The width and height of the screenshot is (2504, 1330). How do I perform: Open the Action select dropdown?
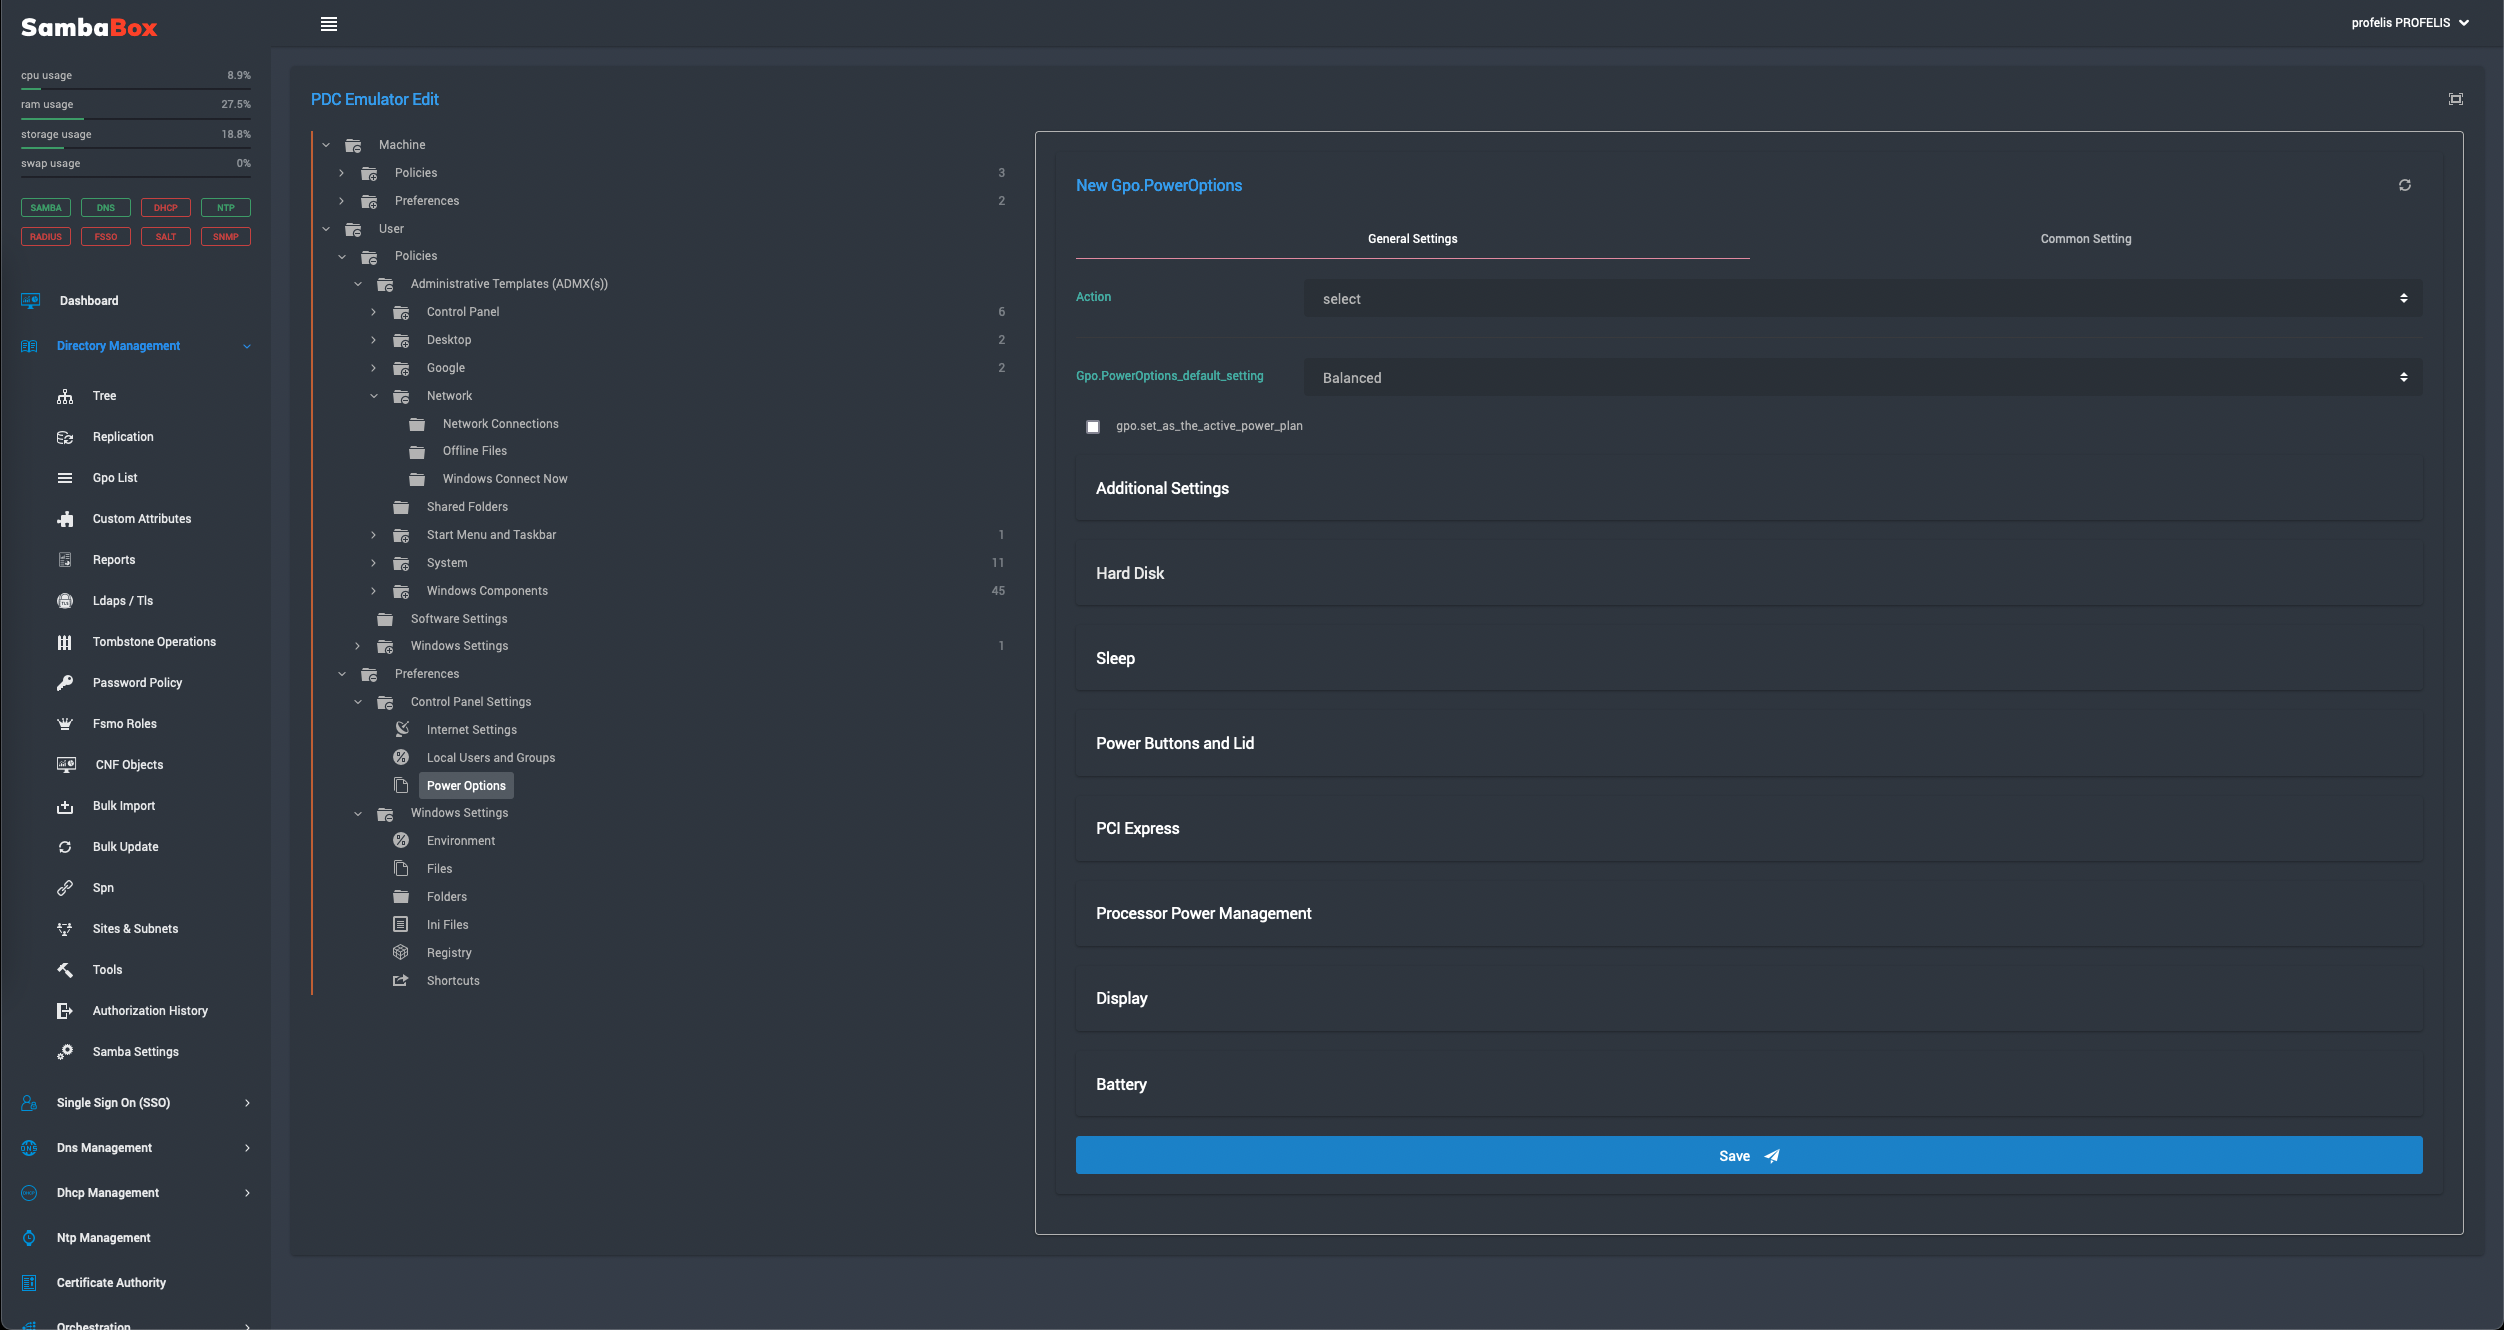point(1862,298)
